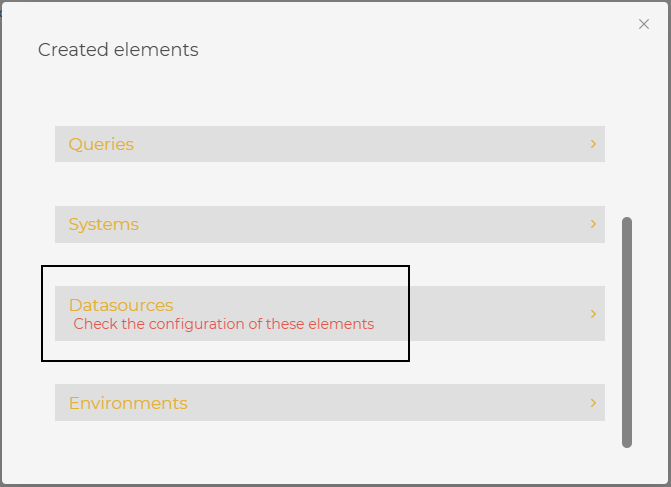The height and width of the screenshot is (487, 671).
Task: Expand the Datasources section chevron
Action: pyautogui.click(x=593, y=314)
